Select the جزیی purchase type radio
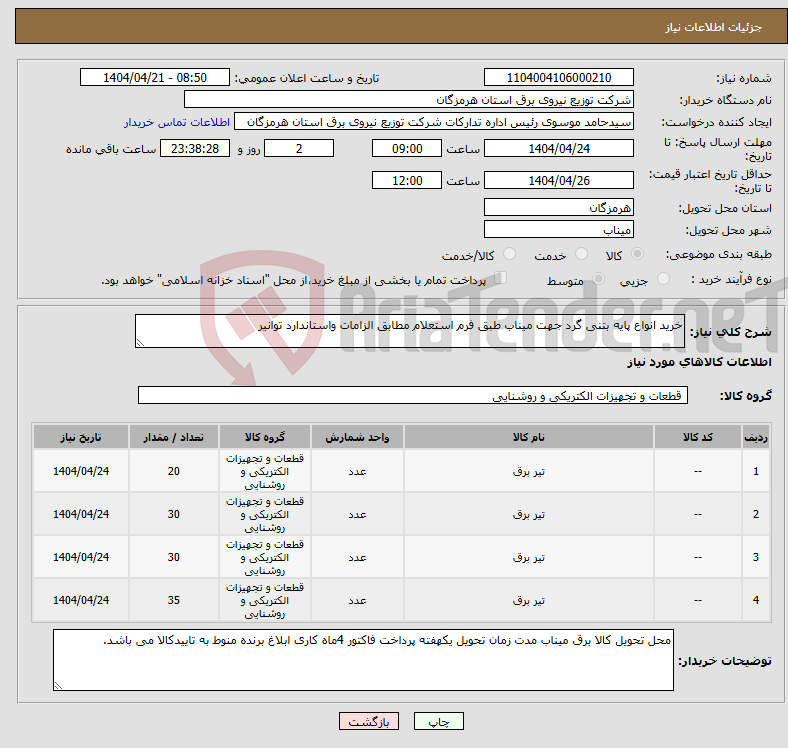Image resolution: width=788 pixels, height=748 pixels. [x=663, y=278]
